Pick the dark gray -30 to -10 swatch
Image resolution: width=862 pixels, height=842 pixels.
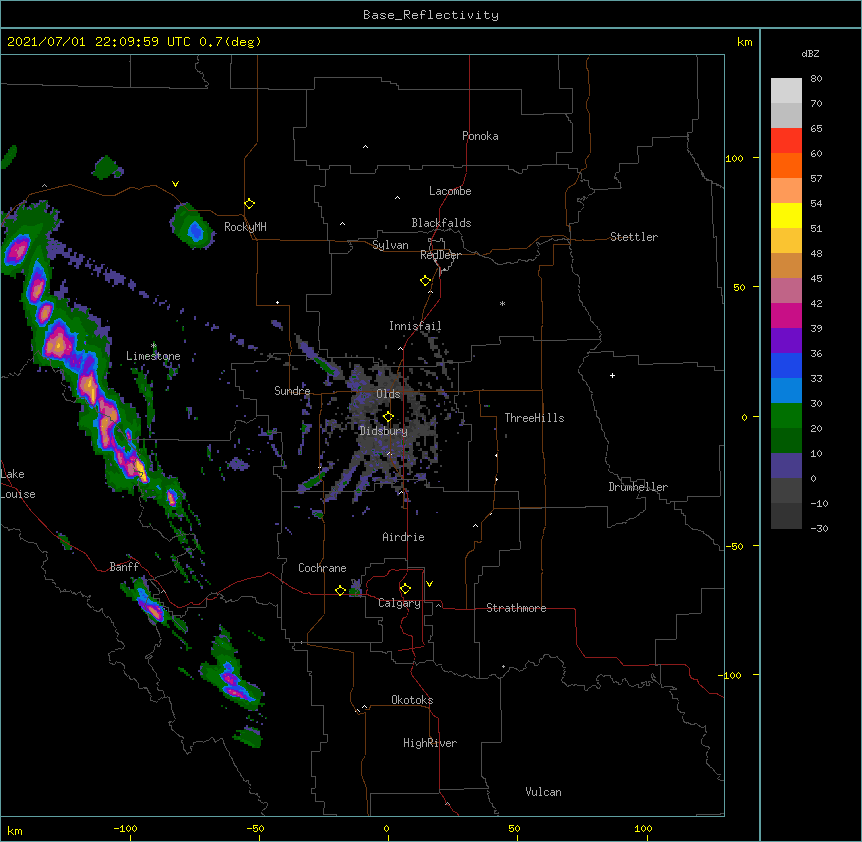pyautogui.click(x=786, y=516)
